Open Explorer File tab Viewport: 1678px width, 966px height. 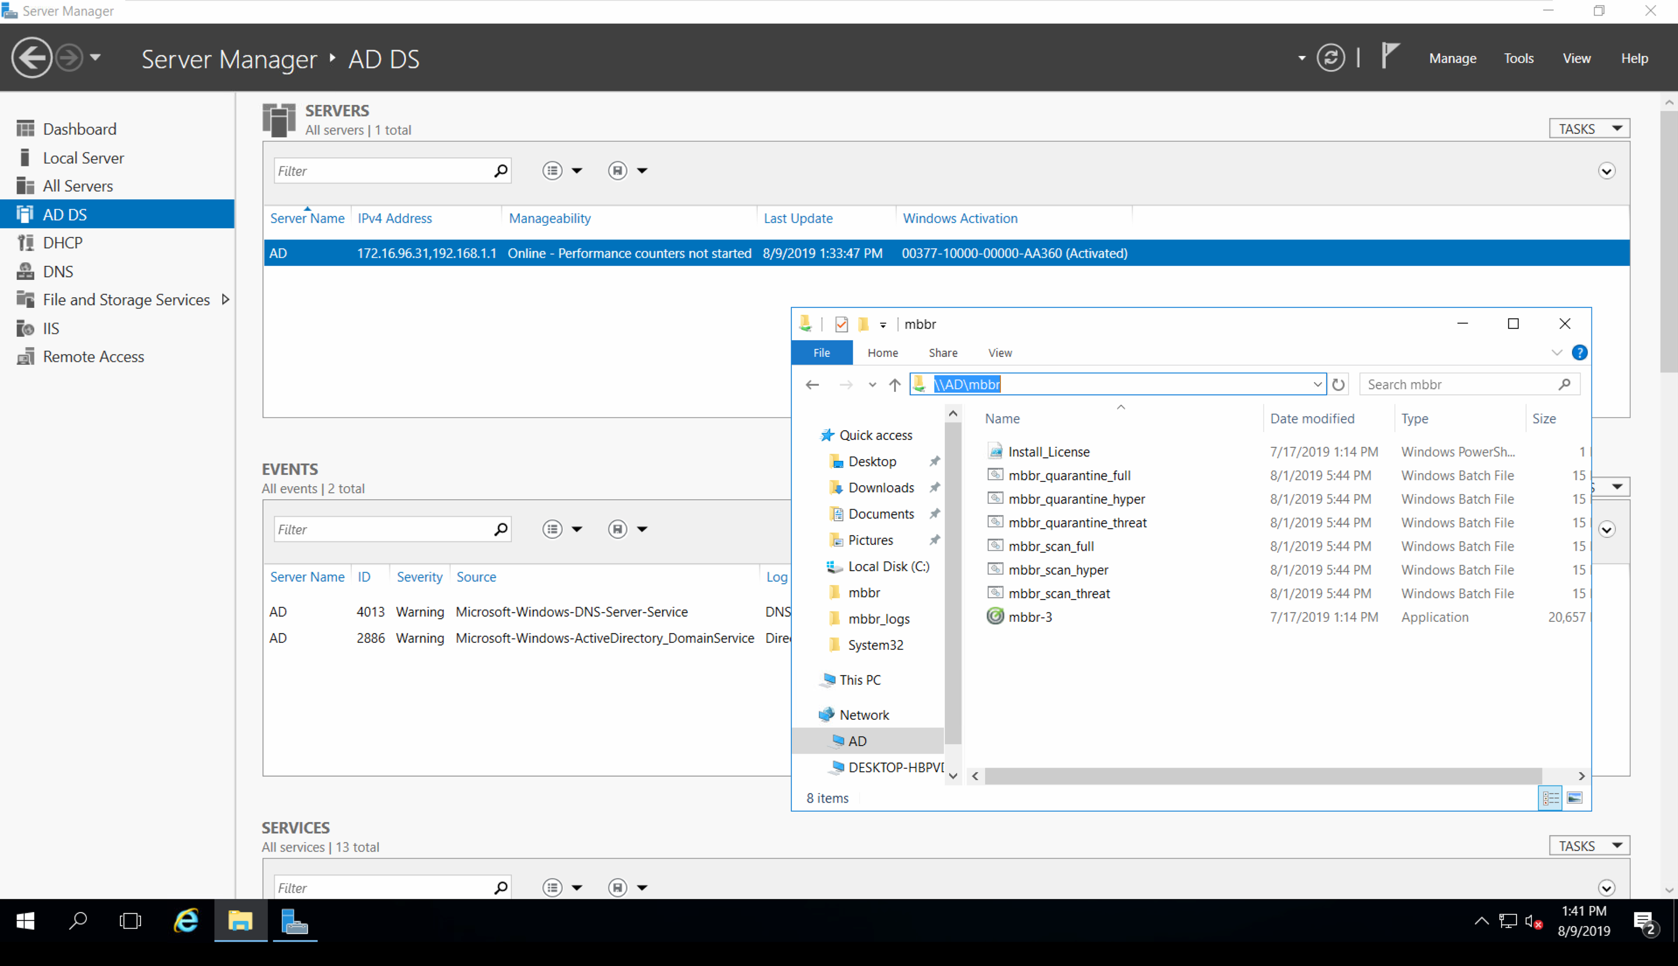[x=821, y=353]
